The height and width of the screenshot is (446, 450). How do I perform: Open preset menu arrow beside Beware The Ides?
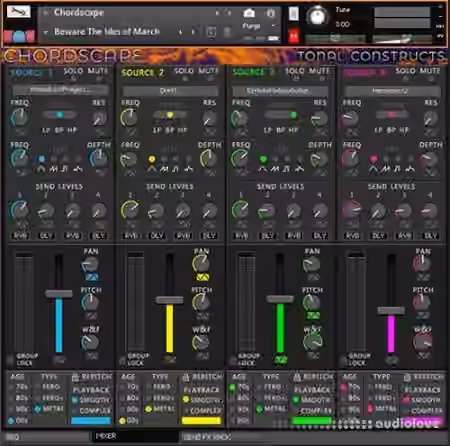46,32
